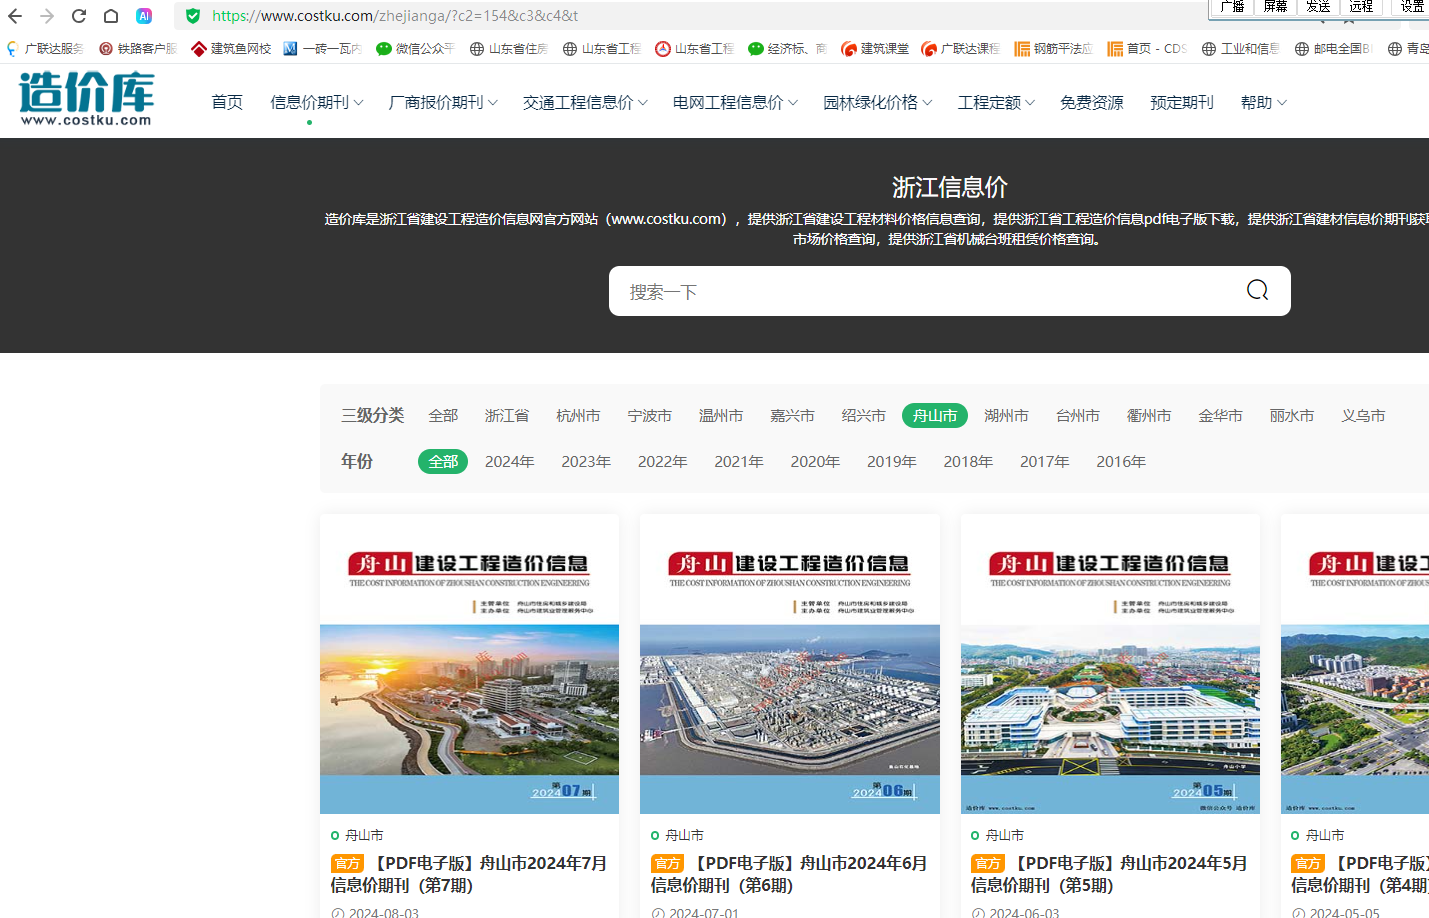Expand the 厂商报价期刊 dropdown menu
1429x918 pixels.
tap(443, 102)
